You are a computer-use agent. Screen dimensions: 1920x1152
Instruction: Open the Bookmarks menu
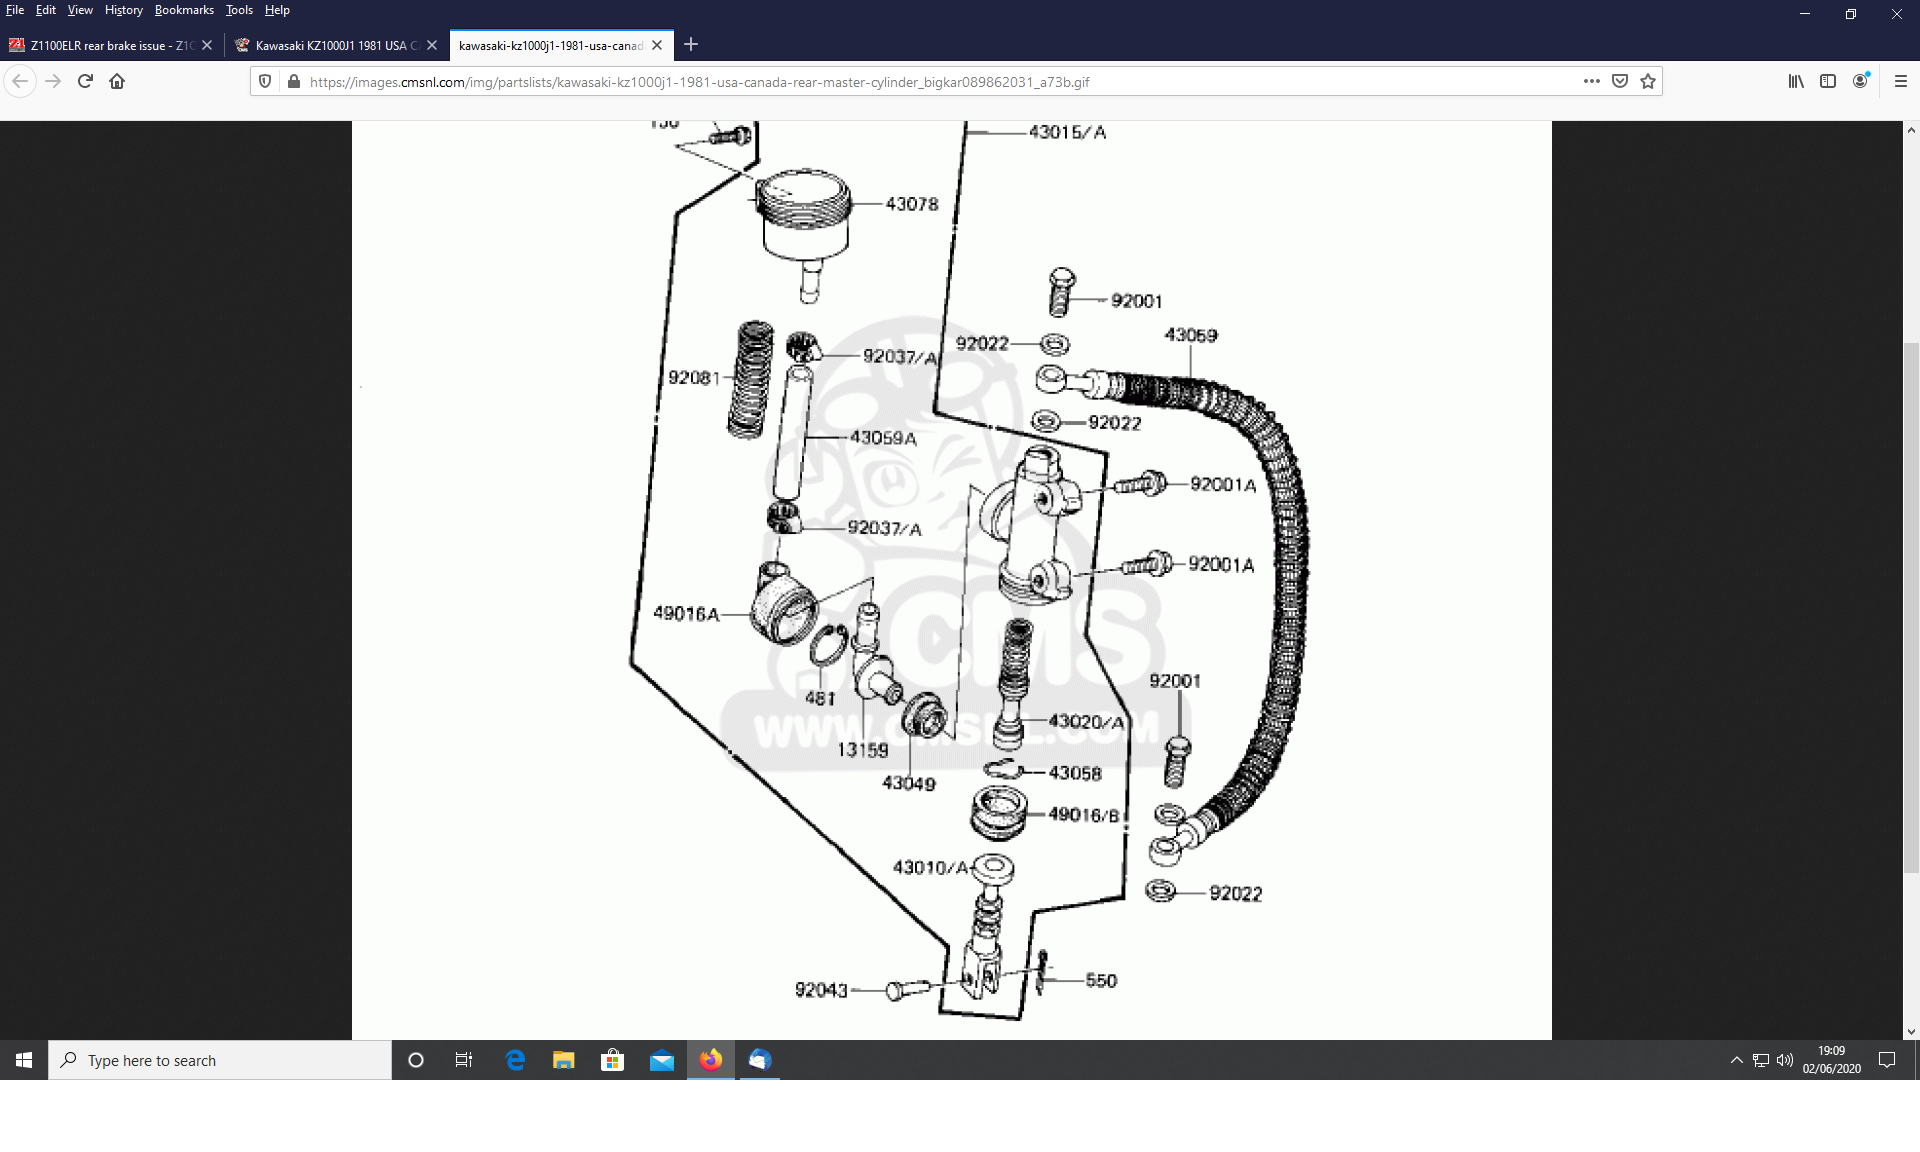(184, 10)
